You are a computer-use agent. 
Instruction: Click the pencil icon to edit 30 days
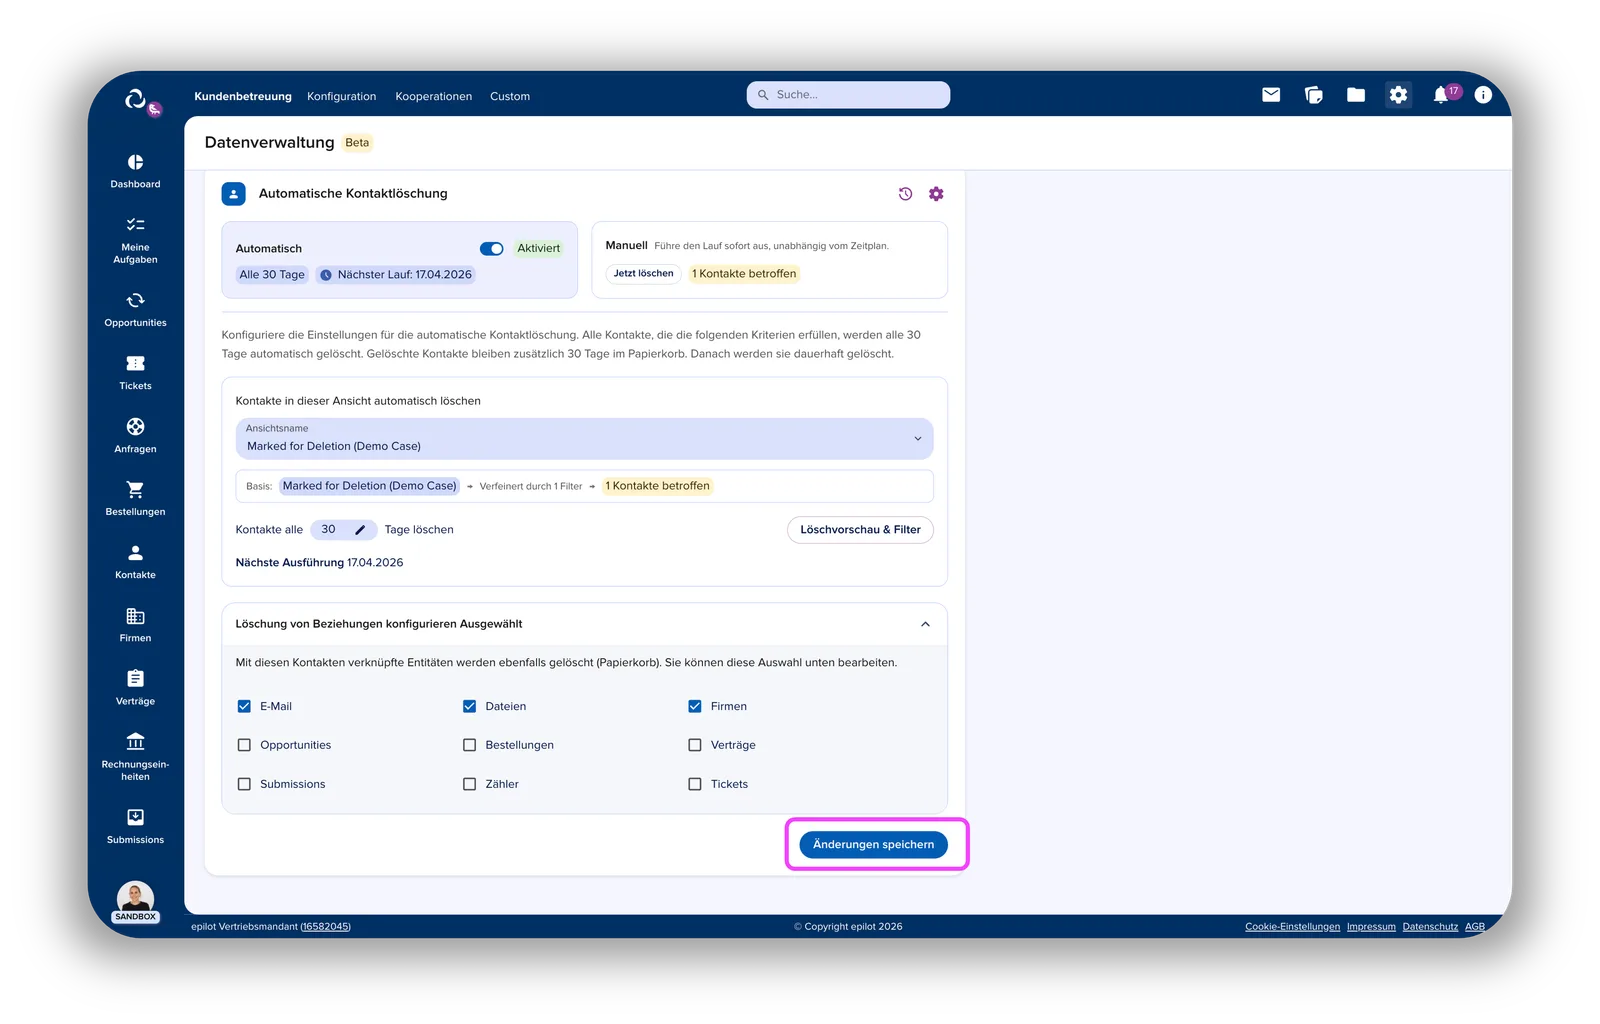[360, 530]
